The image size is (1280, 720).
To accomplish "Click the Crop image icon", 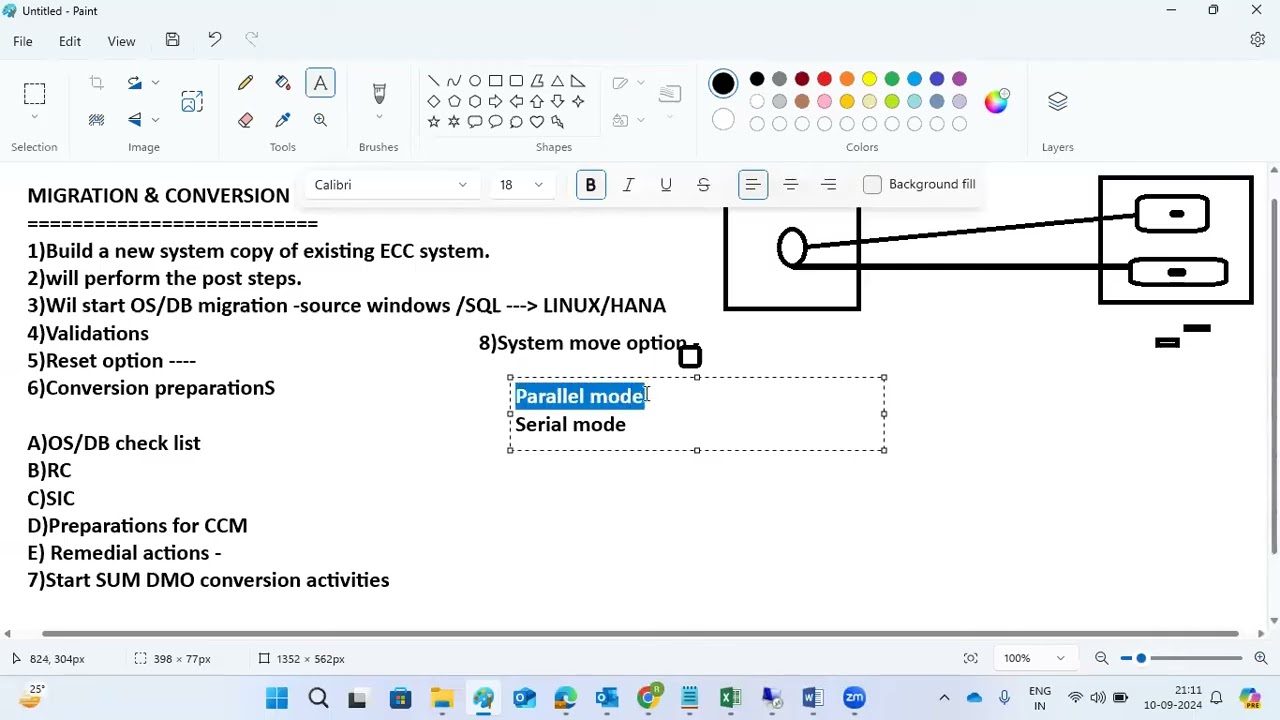I will coord(97,83).
